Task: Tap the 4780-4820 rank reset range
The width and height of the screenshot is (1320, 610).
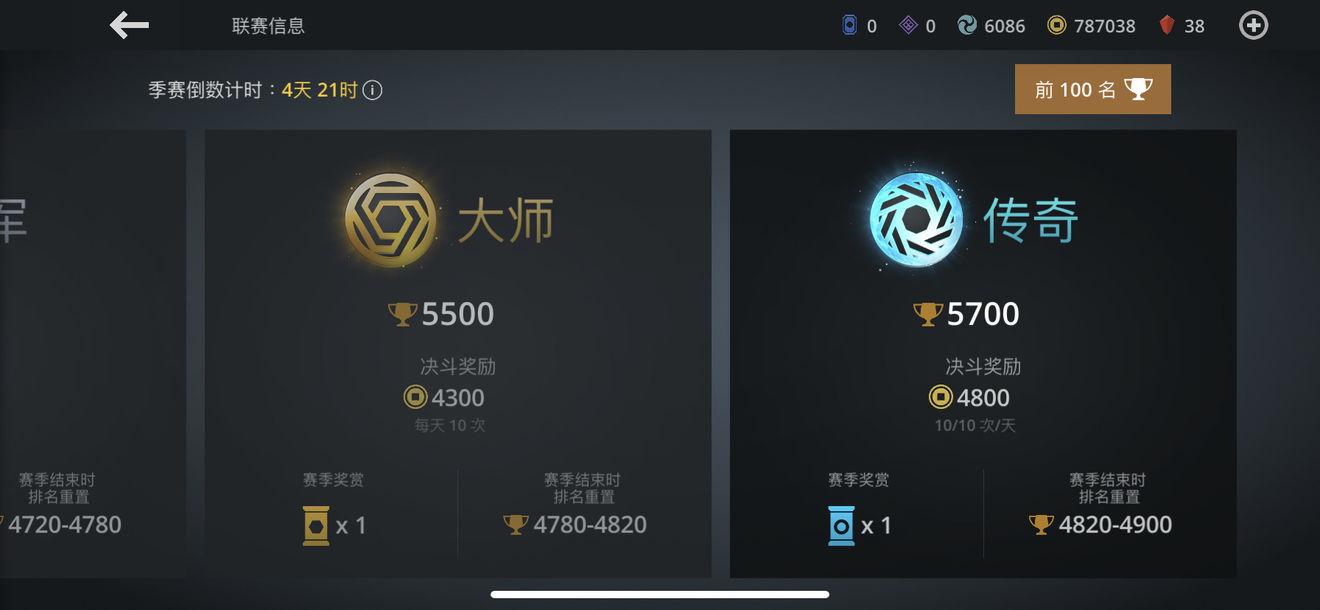Action: coord(575,524)
